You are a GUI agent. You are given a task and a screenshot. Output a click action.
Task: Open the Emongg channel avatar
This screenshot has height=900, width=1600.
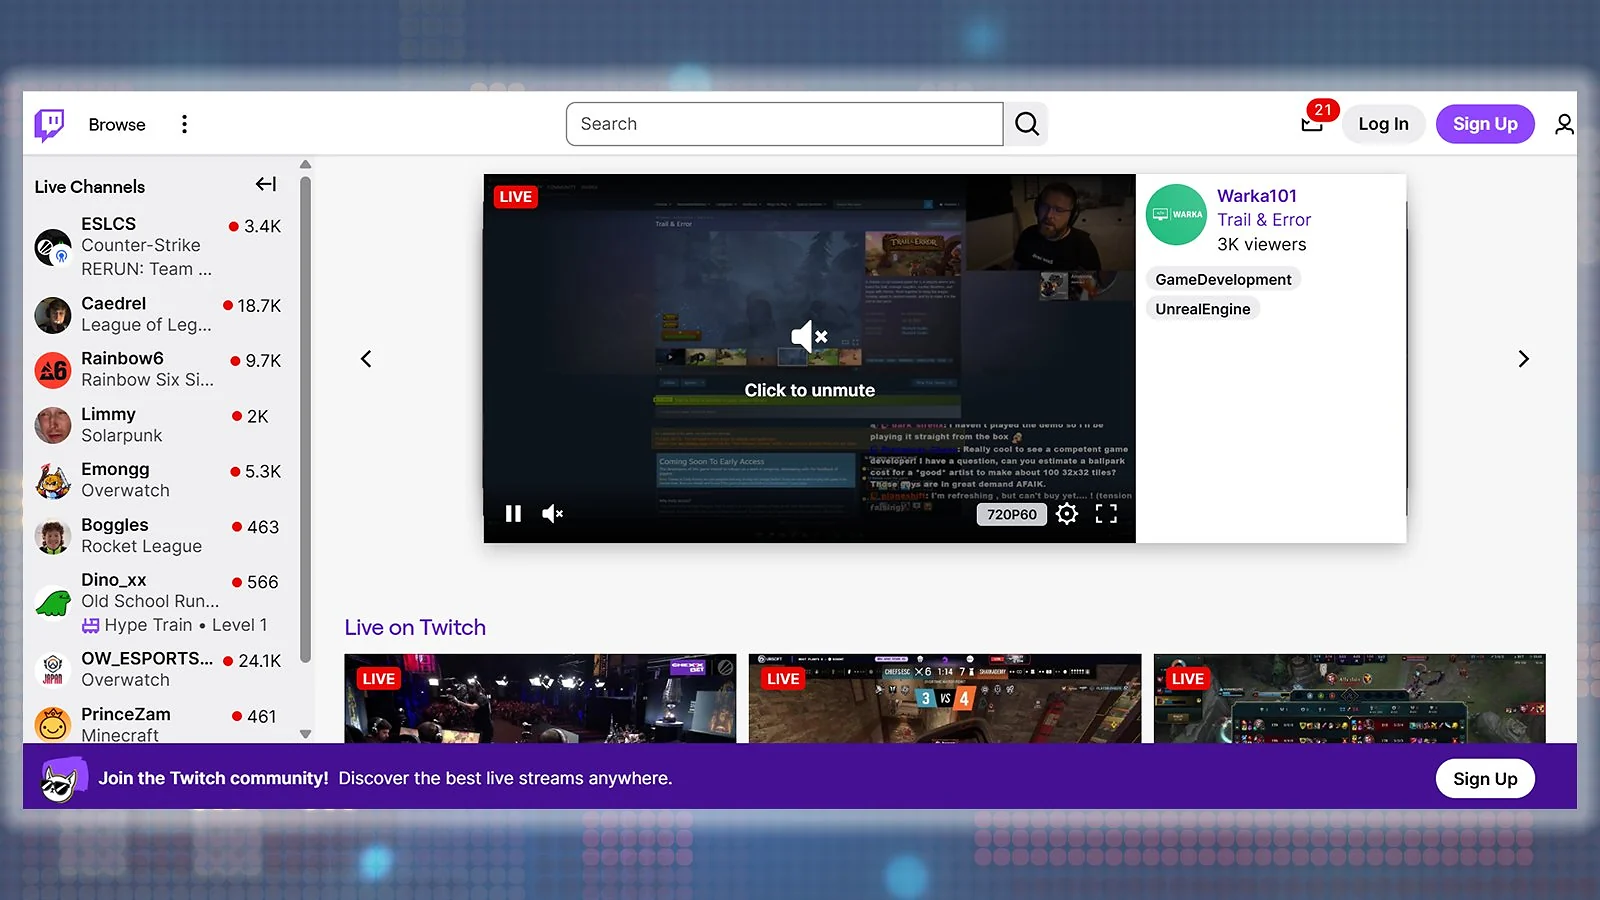click(x=53, y=481)
